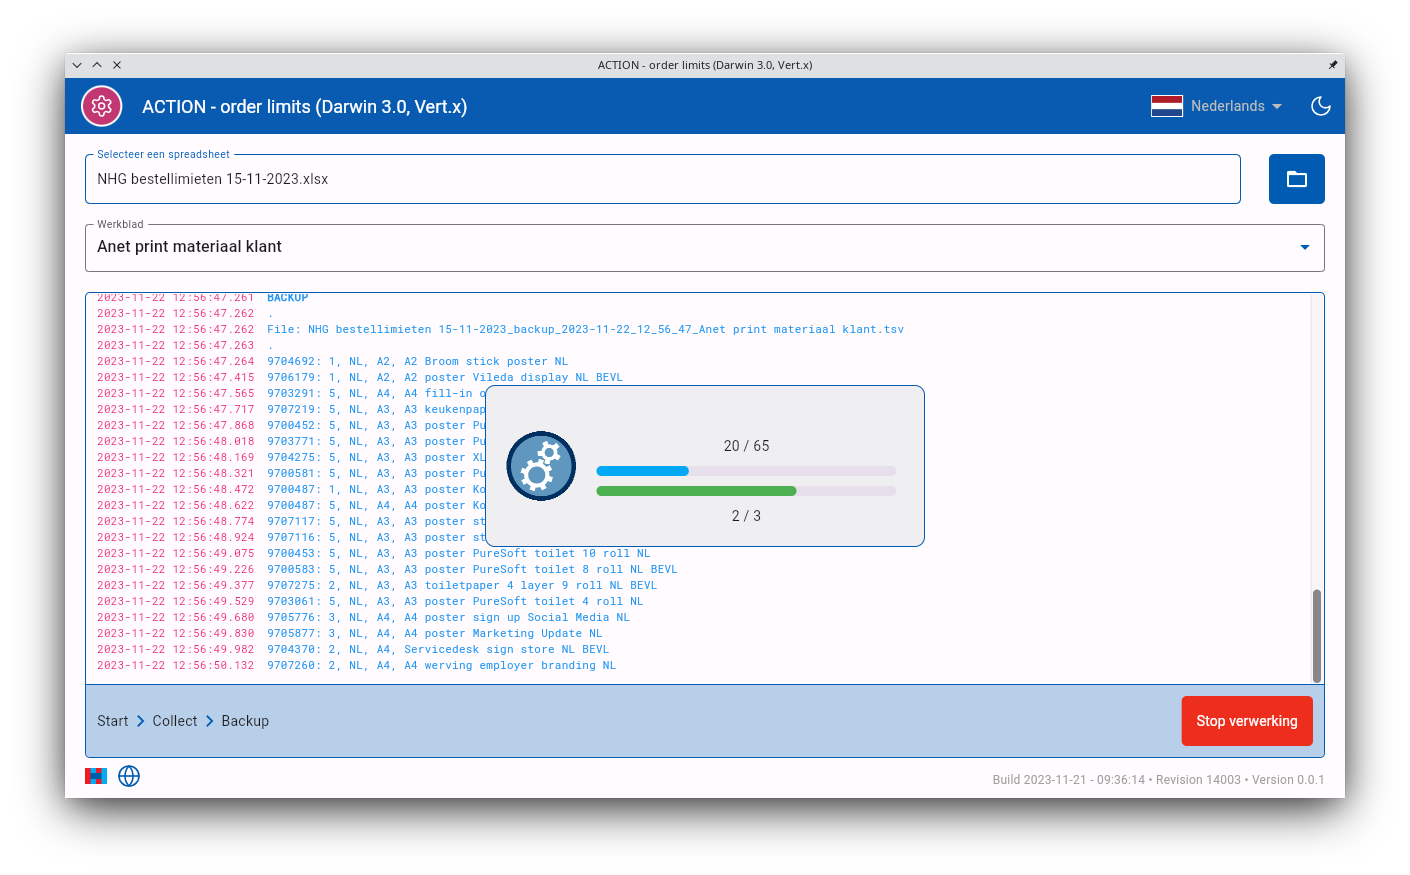
Task: Click the backup file name log line
Action: (585, 329)
